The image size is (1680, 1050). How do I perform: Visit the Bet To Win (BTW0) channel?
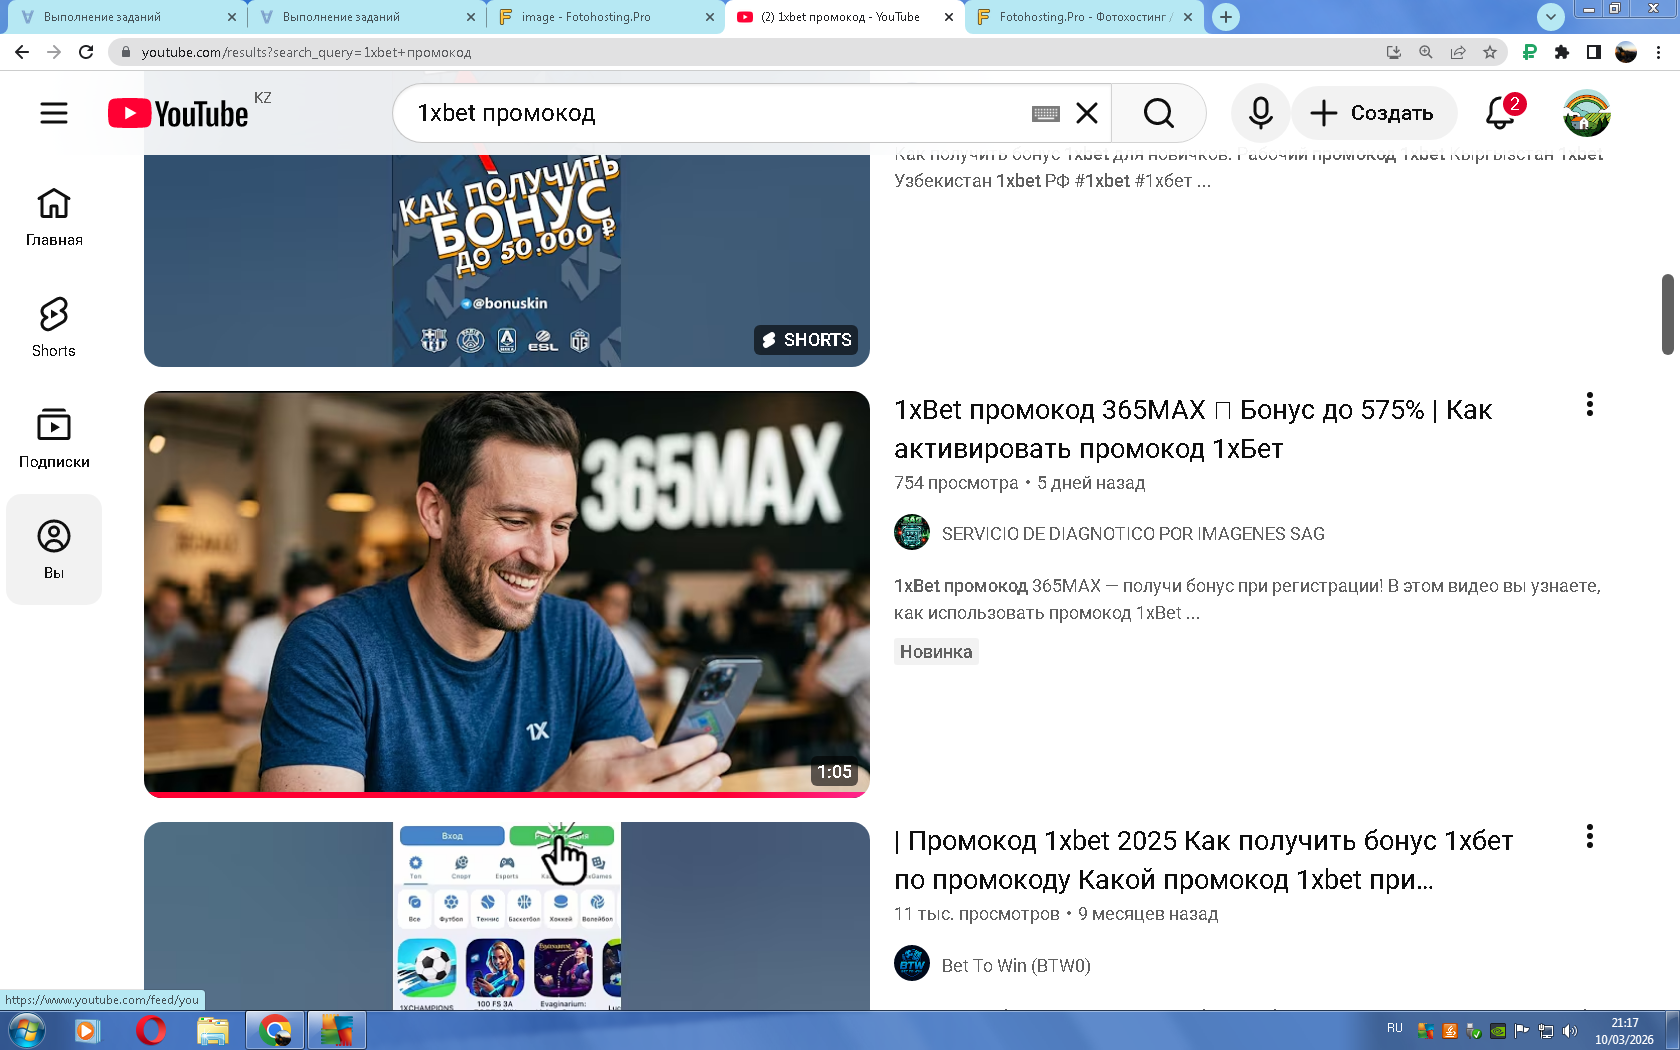click(1016, 966)
